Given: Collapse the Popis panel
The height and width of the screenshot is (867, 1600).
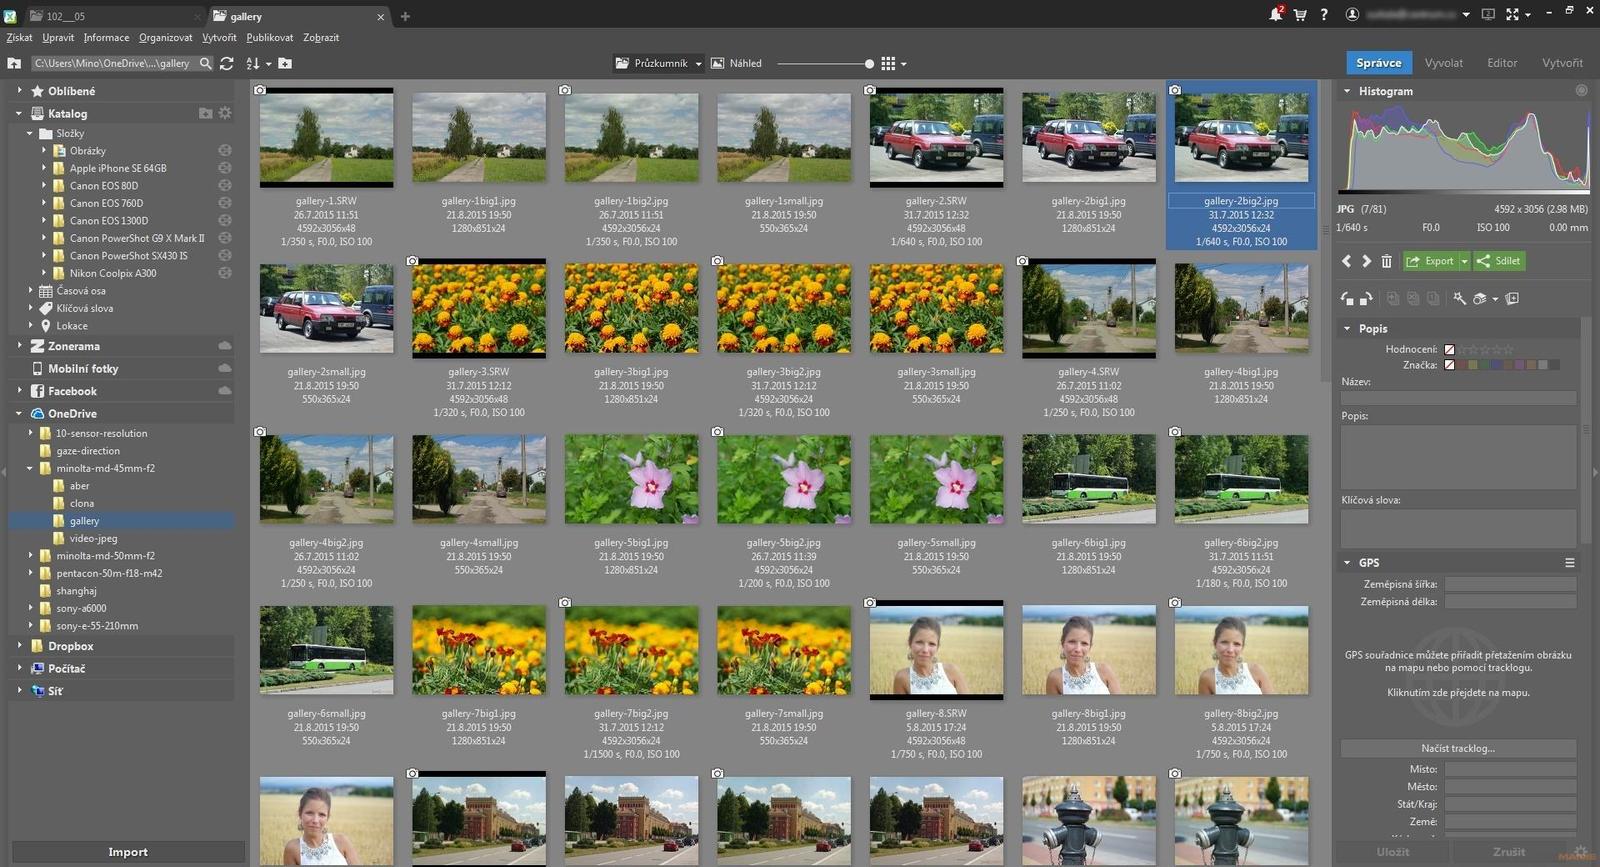Looking at the screenshot, I should click(1347, 328).
